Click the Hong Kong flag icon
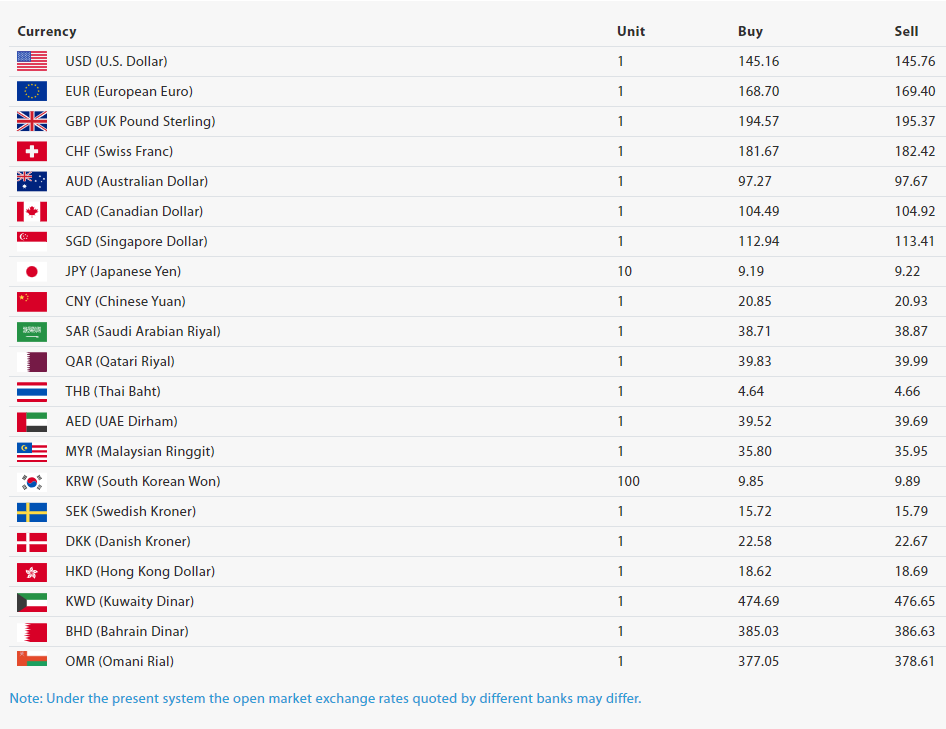Viewport: 946px width, 729px height. point(32,571)
